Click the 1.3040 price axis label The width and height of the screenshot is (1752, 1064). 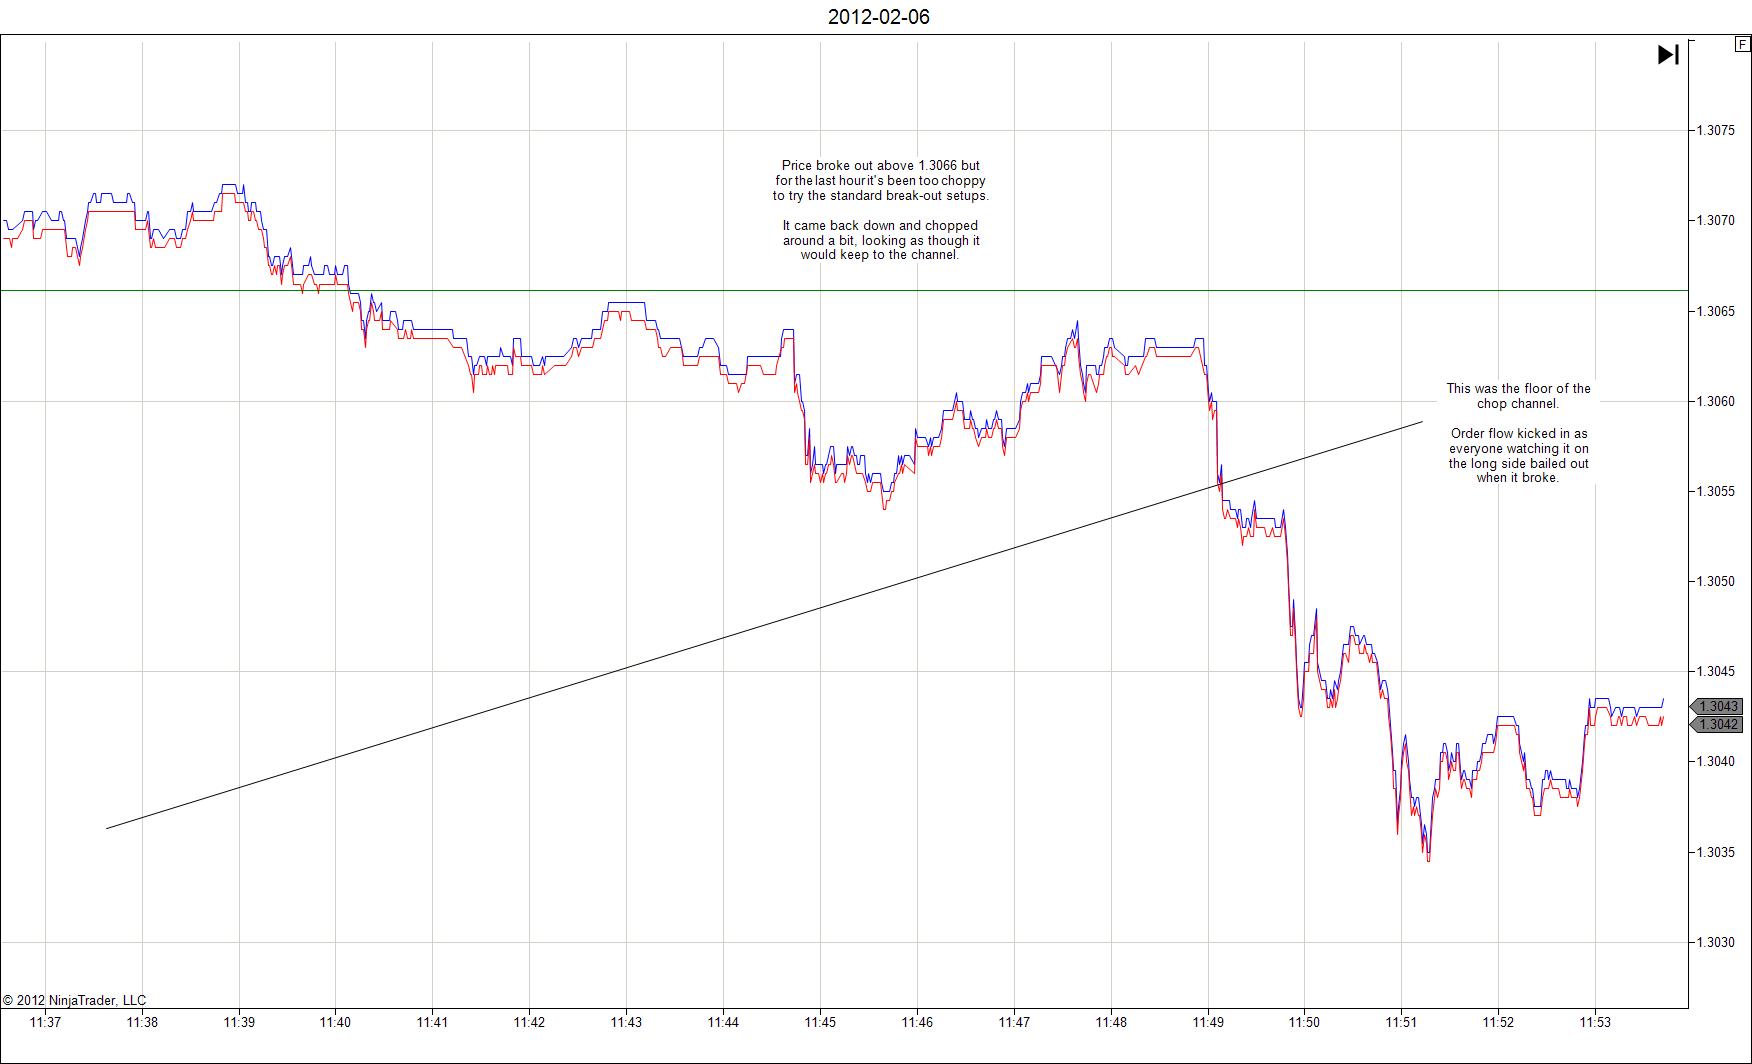[1714, 761]
